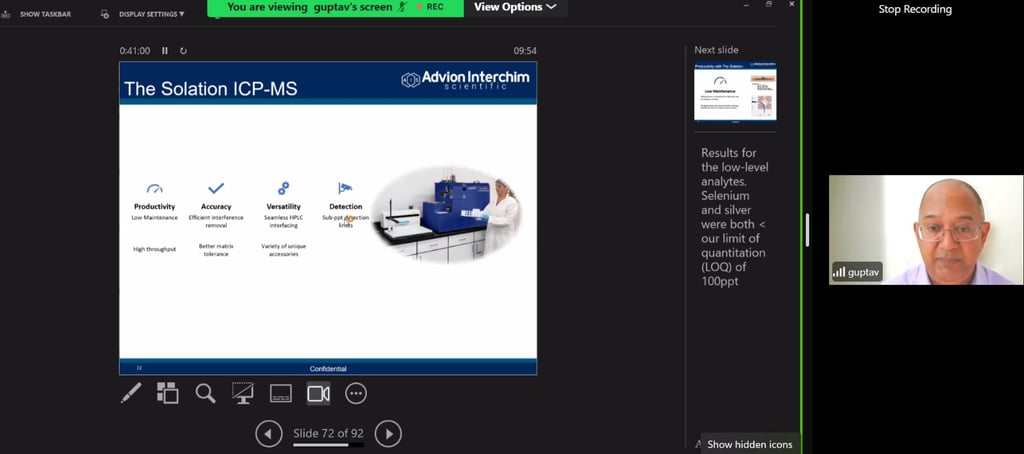The width and height of the screenshot is (1024, 454).
Task: Select the next slide thumbnail preview
Action: [735, 91]
